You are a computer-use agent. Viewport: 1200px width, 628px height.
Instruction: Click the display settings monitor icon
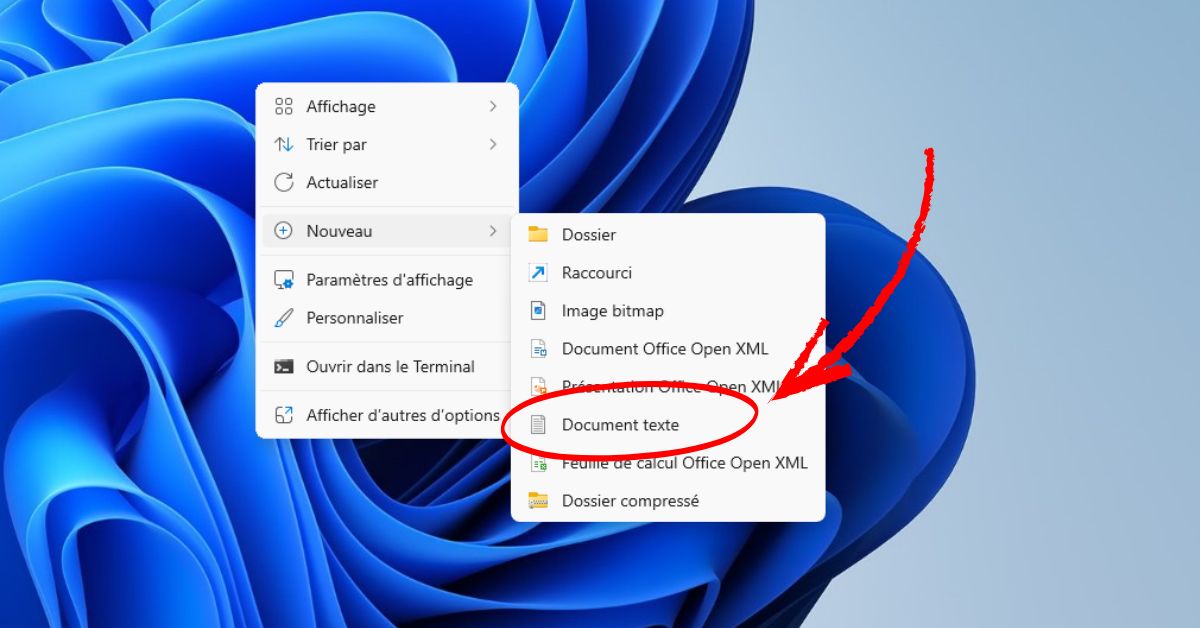point(284,280)
